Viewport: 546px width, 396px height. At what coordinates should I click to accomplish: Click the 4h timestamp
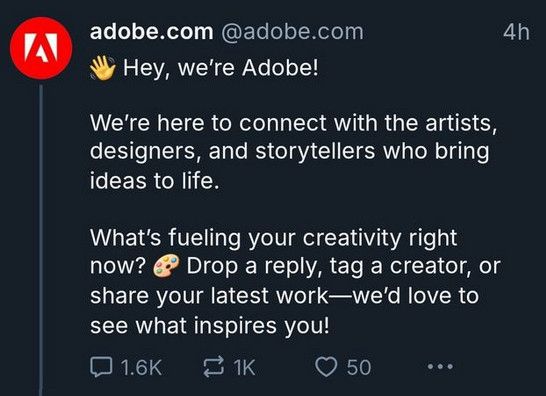[516, 32]
